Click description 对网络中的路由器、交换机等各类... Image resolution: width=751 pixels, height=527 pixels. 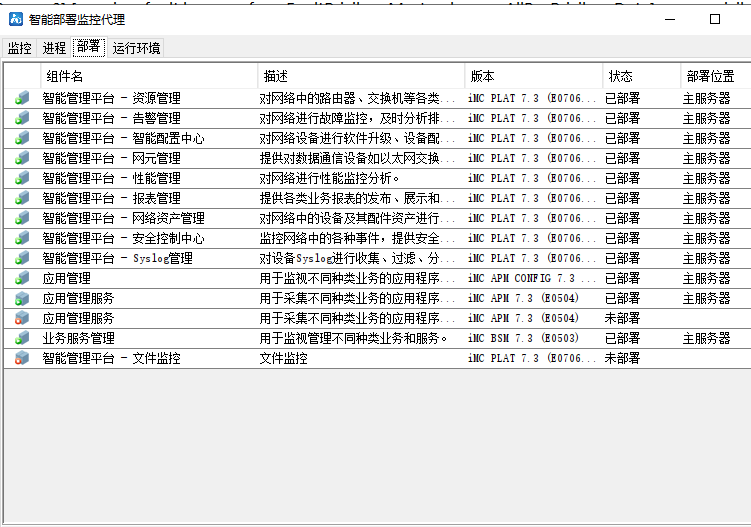coord(357,98)
